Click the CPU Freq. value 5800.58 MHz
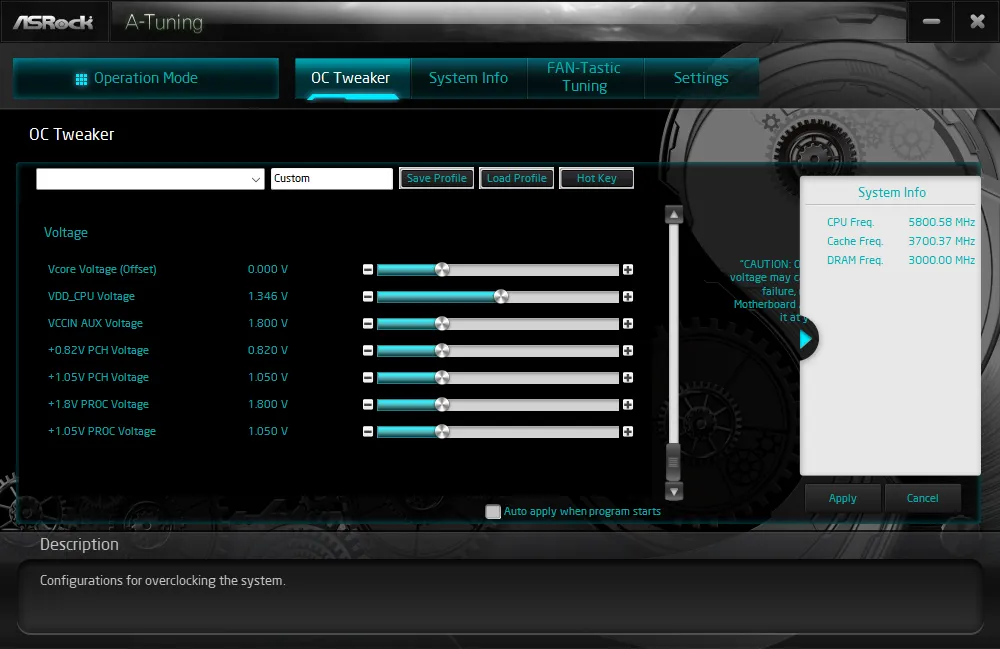The image size is (1000, 649). [941, 222]
